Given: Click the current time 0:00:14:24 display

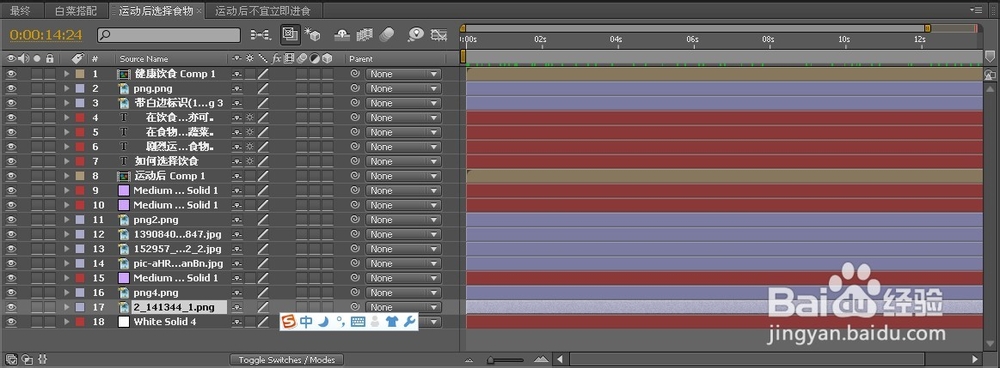Looking at the screenshot, I should coord(46,34).
